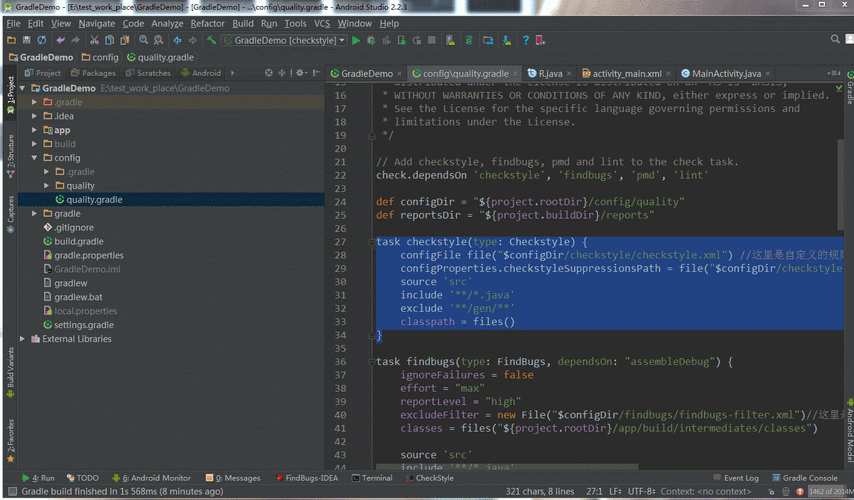The width and height of the screenshot is (854, 500).
Task: Click the Project Structure icon
Action: 488,40
